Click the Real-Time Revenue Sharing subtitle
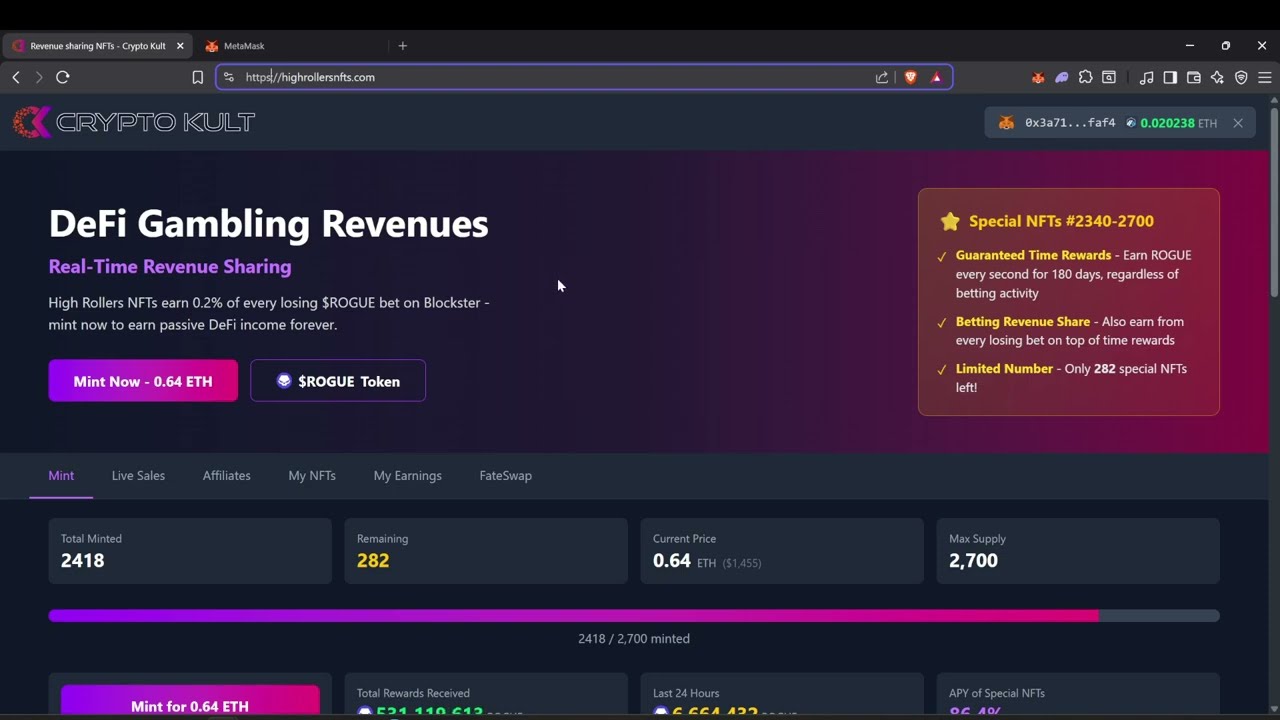Image resolution: width=1280 pixels, height=720 pixels. pyautogui.click(x=170, y=267)
